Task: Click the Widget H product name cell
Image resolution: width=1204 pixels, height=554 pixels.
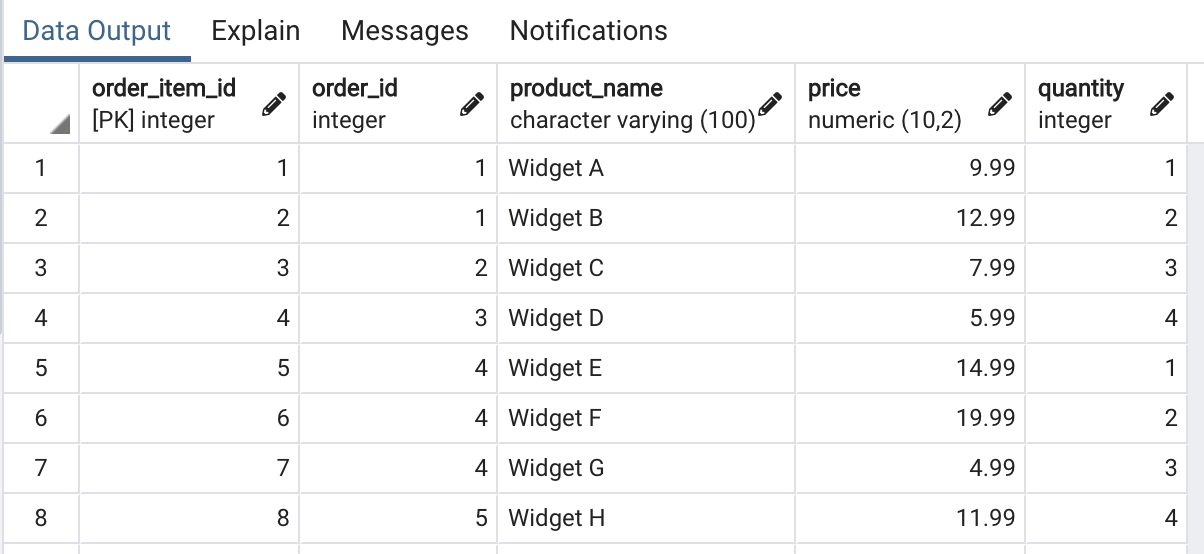Action: (x=646, y=518)
